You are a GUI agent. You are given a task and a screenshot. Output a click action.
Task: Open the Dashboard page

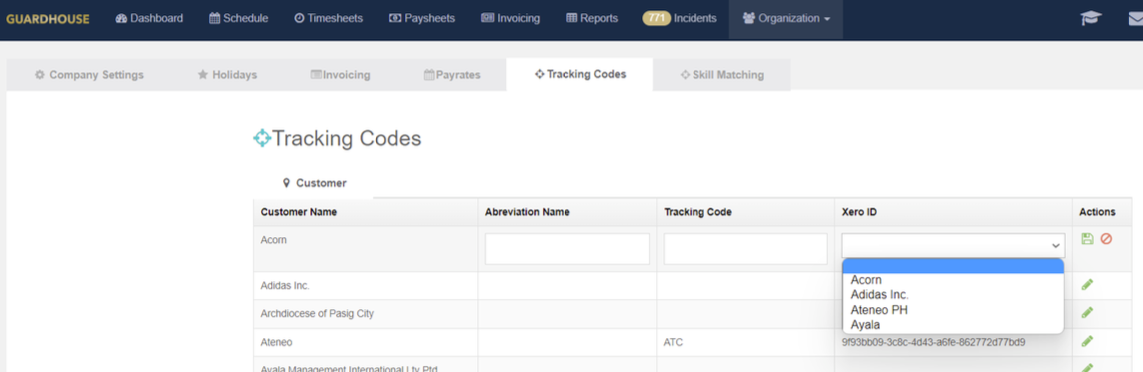tap(149, 18)
